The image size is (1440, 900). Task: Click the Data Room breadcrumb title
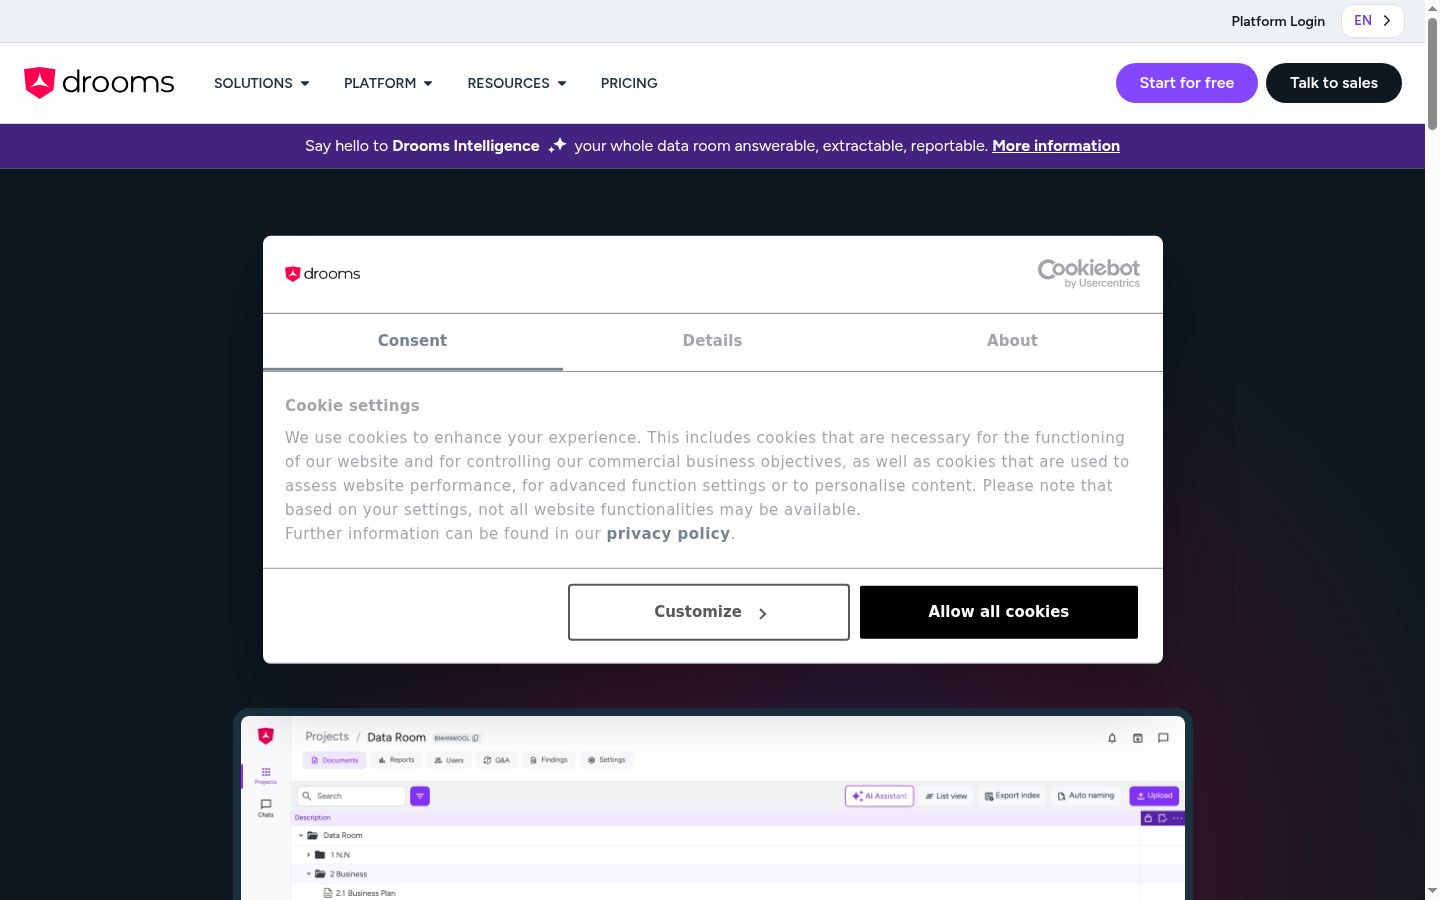click(396, 738)
